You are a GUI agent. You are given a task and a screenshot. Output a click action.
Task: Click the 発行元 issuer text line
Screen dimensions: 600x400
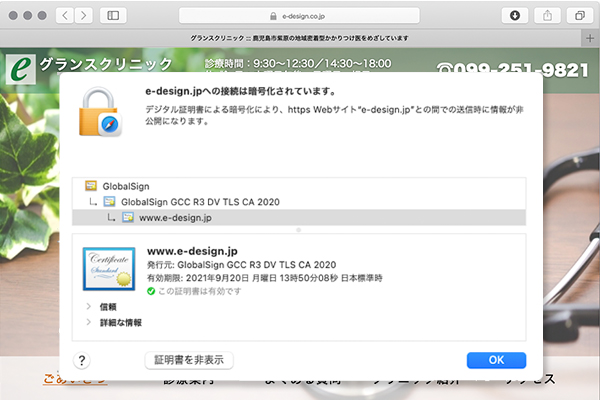coord(241,265)
